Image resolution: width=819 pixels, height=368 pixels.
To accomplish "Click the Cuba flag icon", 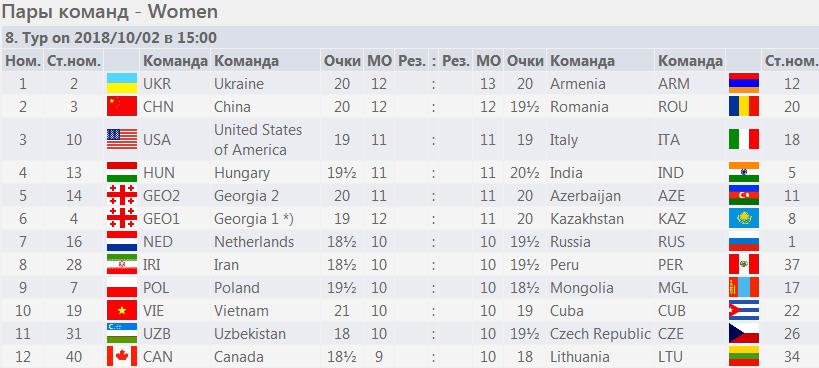I will (744, 311).
